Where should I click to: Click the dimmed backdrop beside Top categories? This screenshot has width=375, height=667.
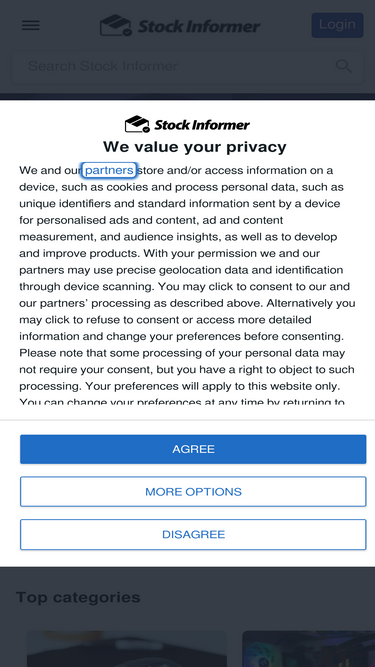coord(255,597)
